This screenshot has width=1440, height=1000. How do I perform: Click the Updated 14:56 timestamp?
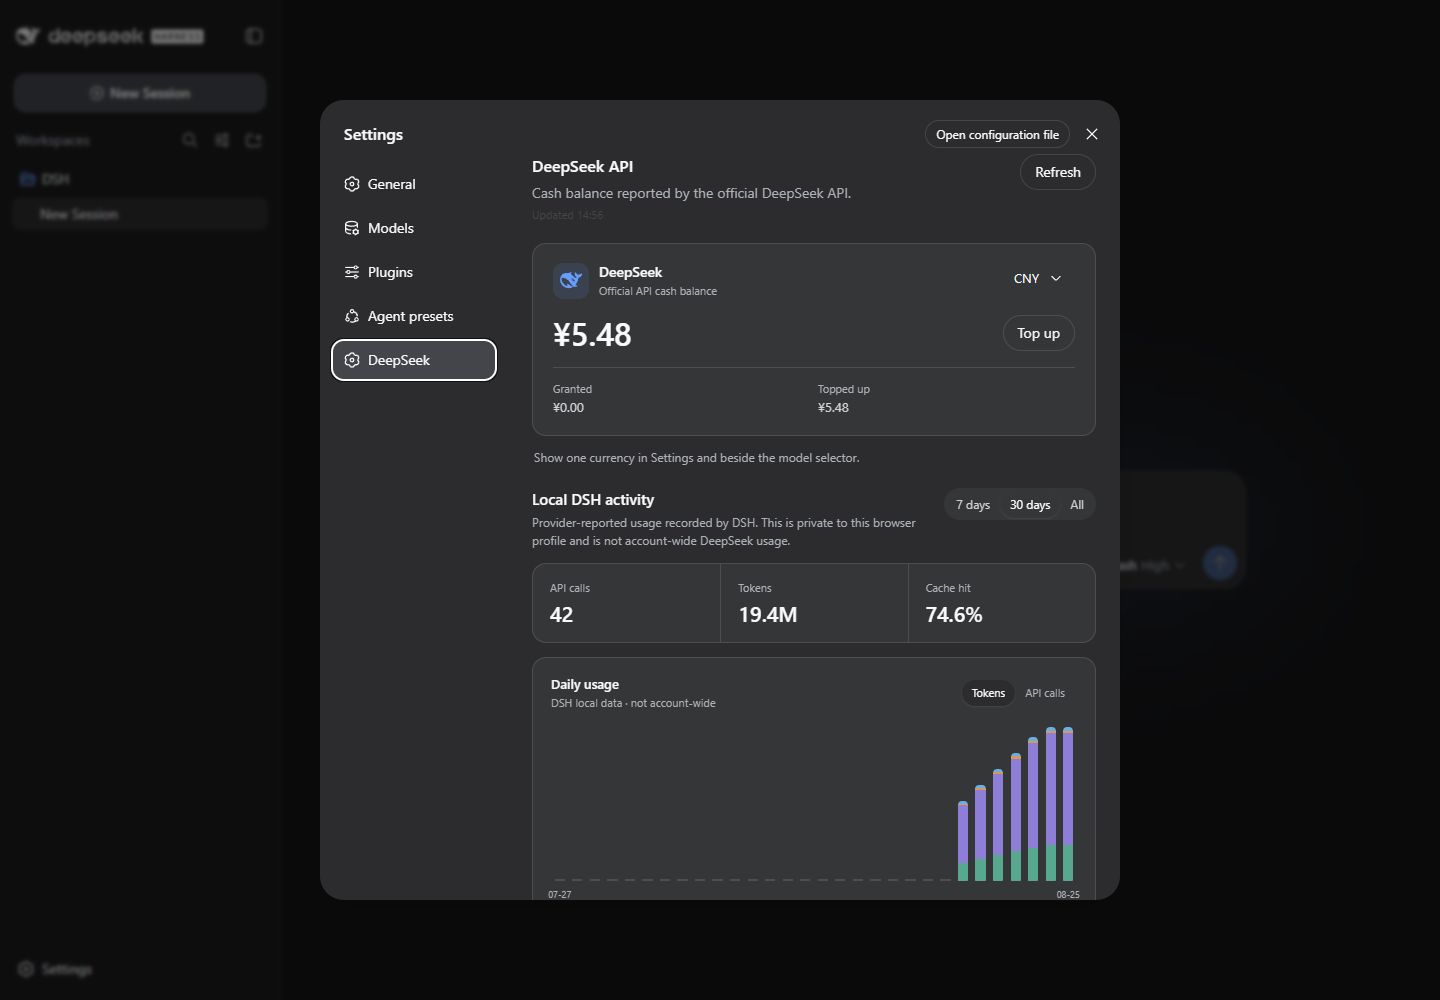(567, 215)
